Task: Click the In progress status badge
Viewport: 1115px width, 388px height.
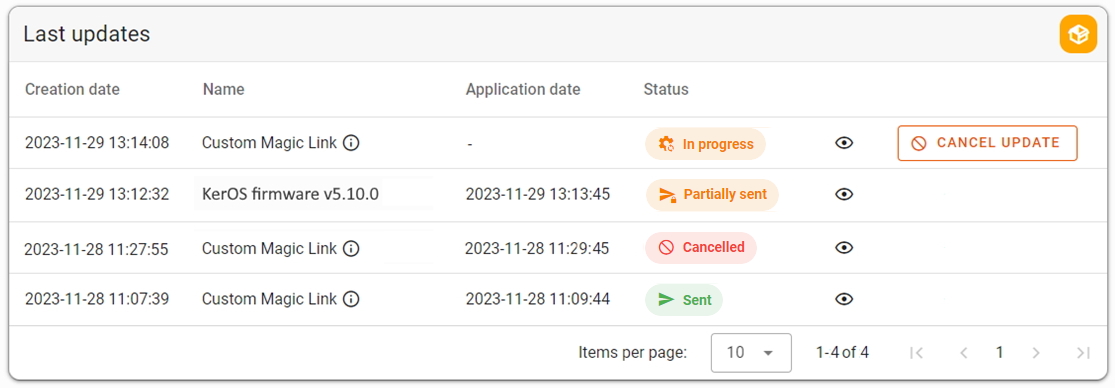Action: [x=705, y=144]
